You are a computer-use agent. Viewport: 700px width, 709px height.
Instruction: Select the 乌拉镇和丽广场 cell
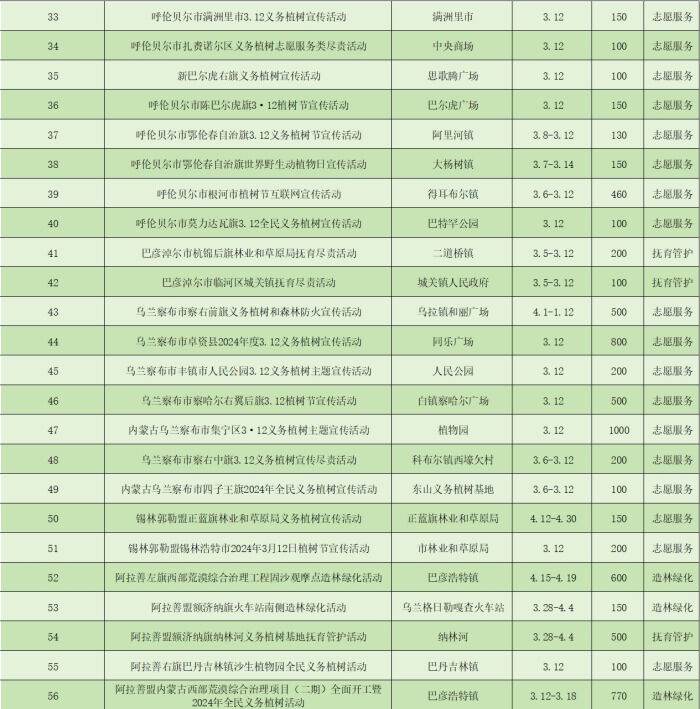[x=453, y=312]
